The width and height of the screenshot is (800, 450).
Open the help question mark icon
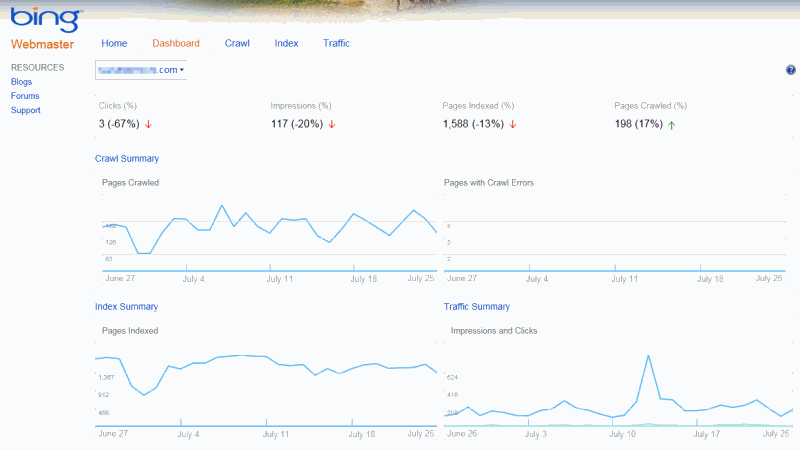point(791,70)
